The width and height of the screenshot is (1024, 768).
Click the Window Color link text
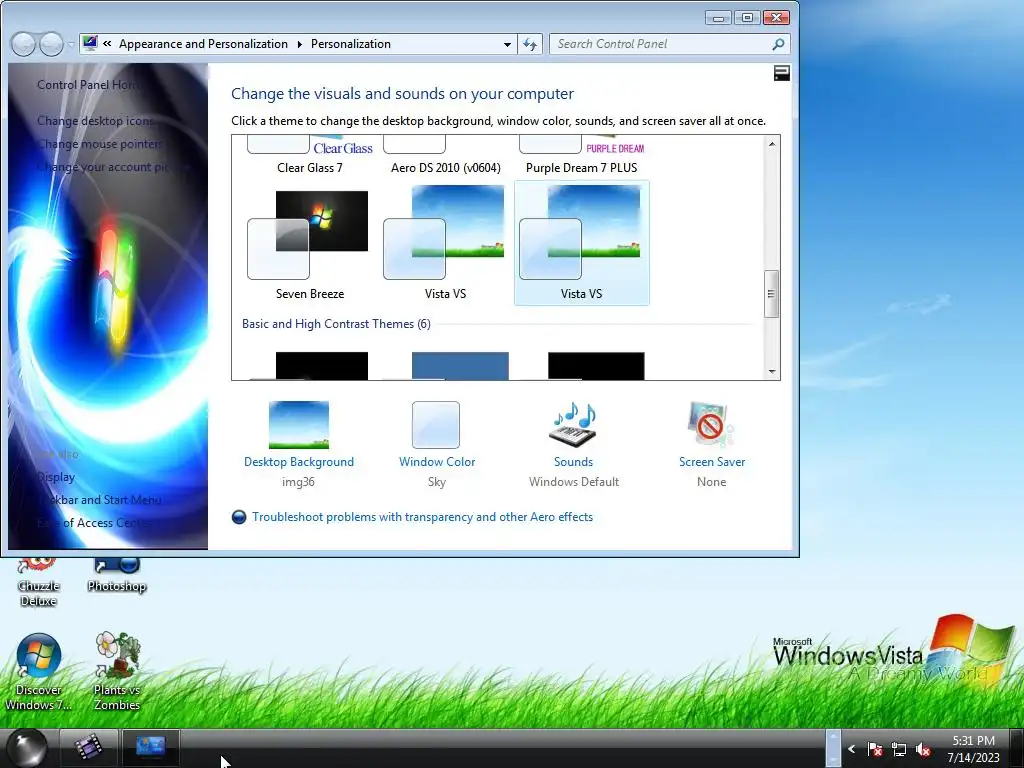437,462
